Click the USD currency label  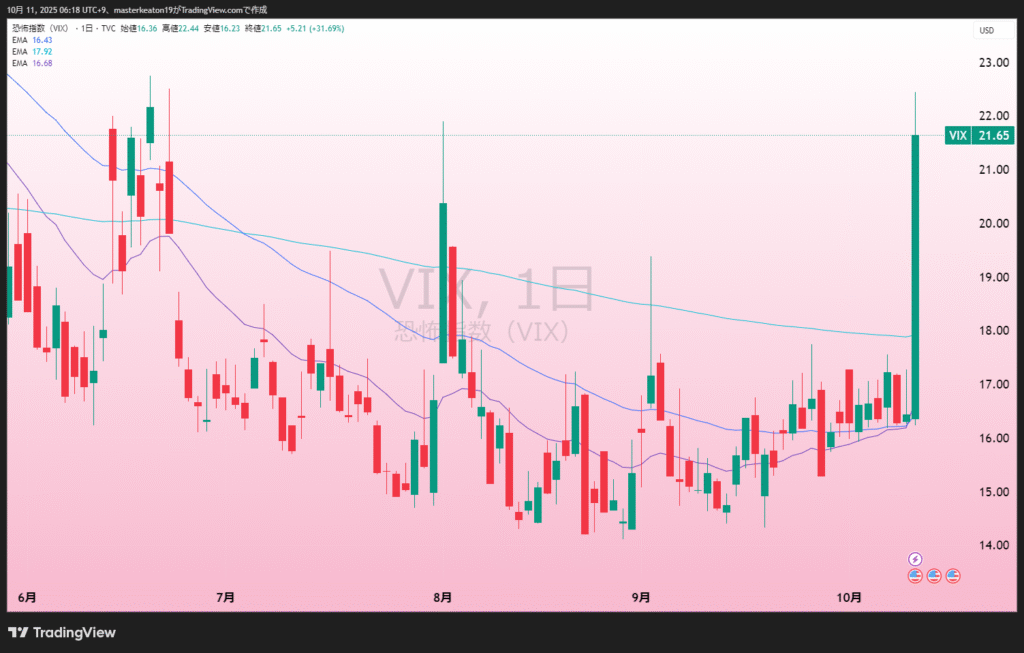[986, 31]
